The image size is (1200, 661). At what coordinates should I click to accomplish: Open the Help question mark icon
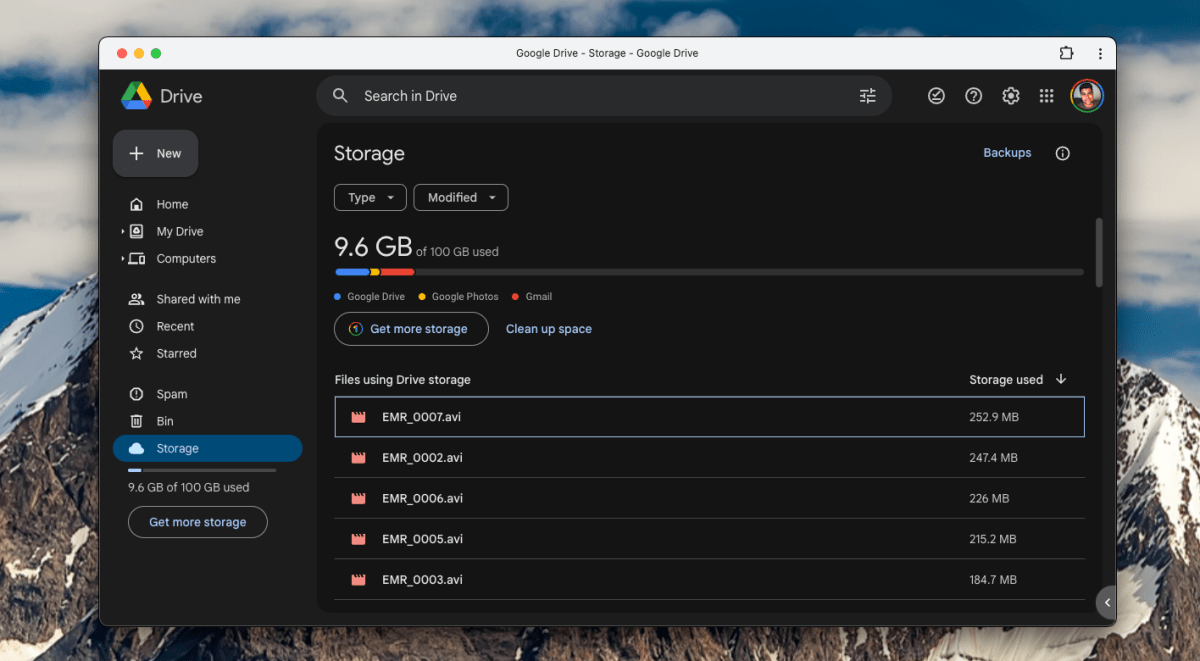click(973, 95)
